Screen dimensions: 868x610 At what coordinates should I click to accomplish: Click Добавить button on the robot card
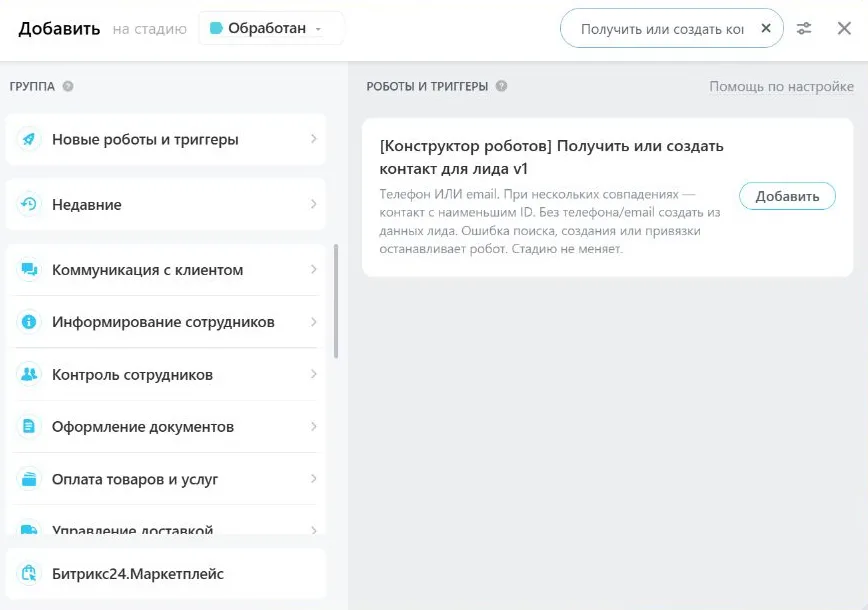(x=787, y=196)
